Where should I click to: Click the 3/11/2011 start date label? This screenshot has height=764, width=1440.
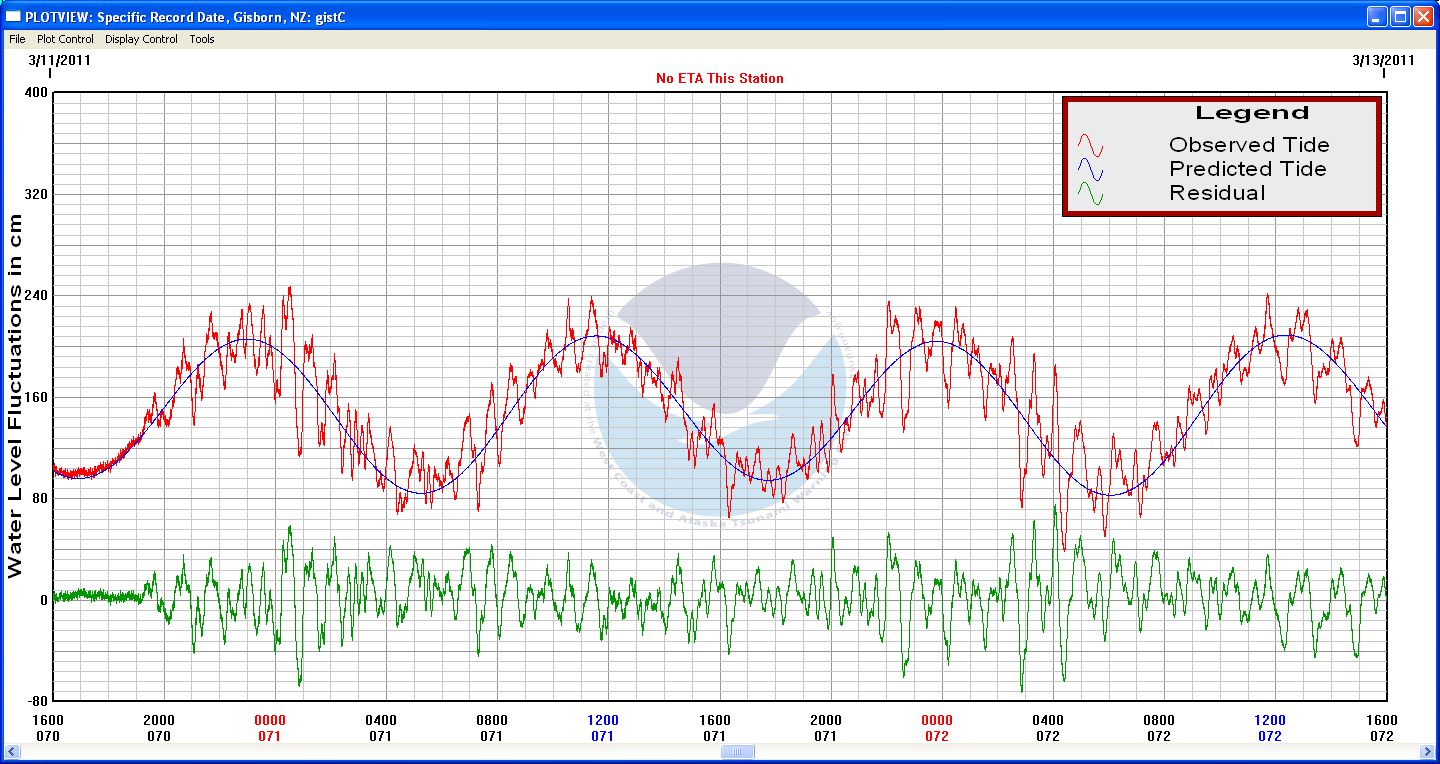click(x=60, y=59)
